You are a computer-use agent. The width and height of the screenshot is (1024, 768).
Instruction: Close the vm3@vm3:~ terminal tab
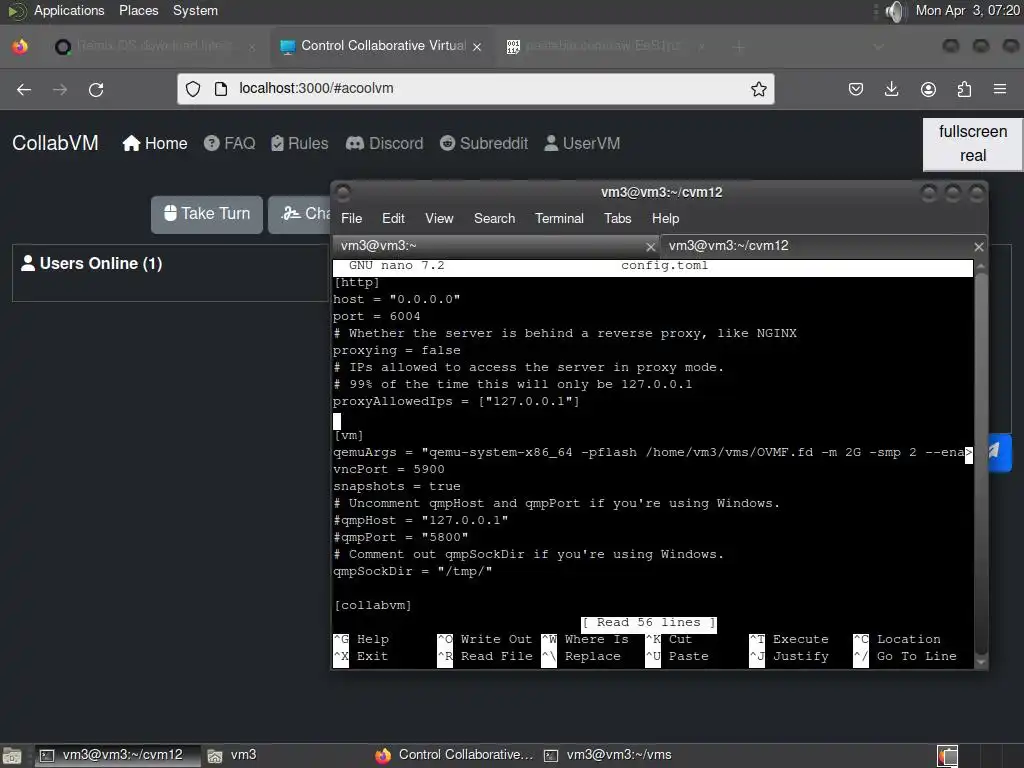(650, 247)
